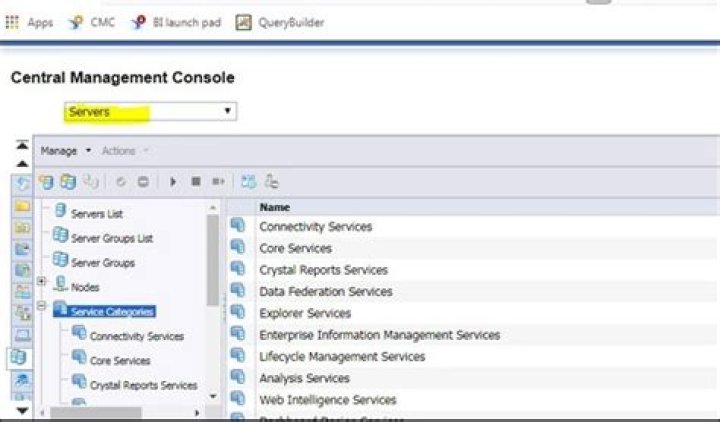The height and width of the screenshot is (422, 720).
Task: Select Server Groups List in the tree
Action: pyautogui.click(x=112, y=238)
